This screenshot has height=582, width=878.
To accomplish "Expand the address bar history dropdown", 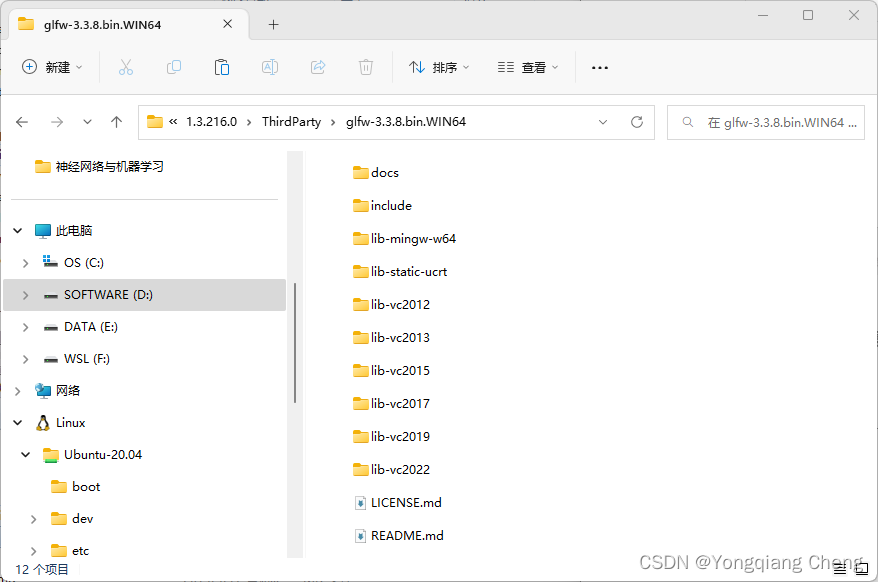I will tap(603, 122).
